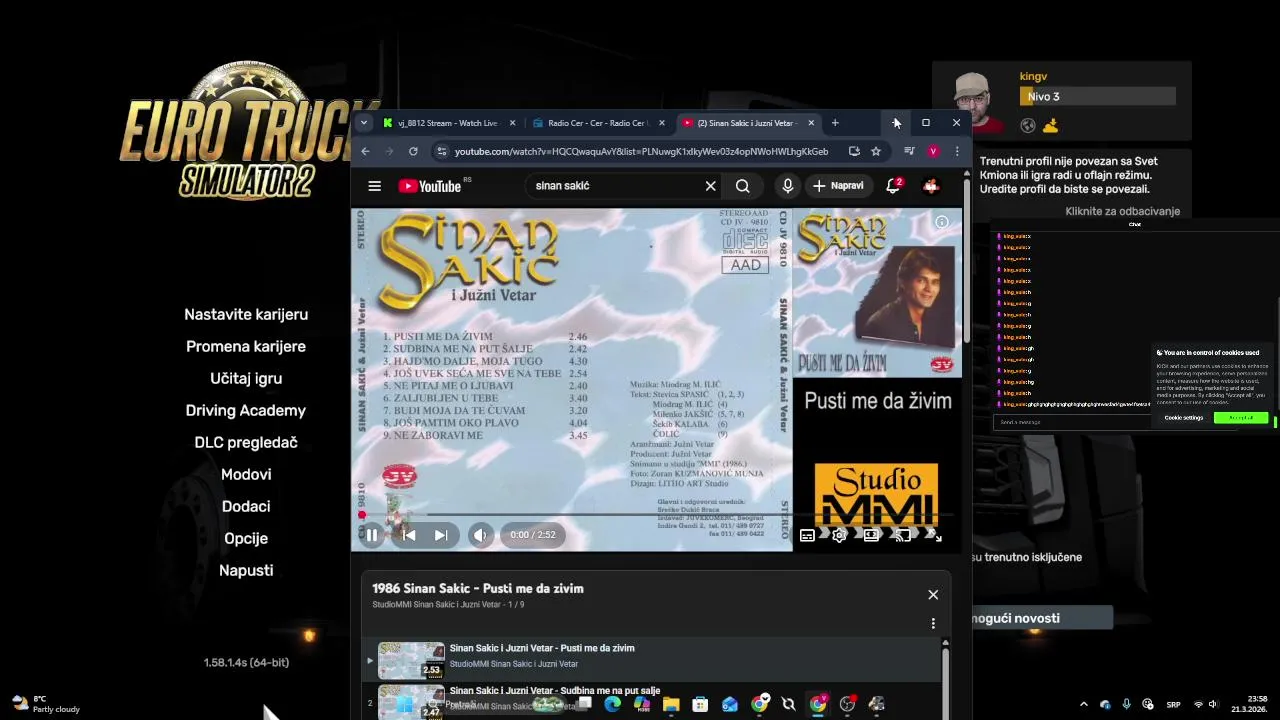Viewport: 1280px width, 720px height.
Task: Open YouTube player settings gear
Action: coord(839,535)
